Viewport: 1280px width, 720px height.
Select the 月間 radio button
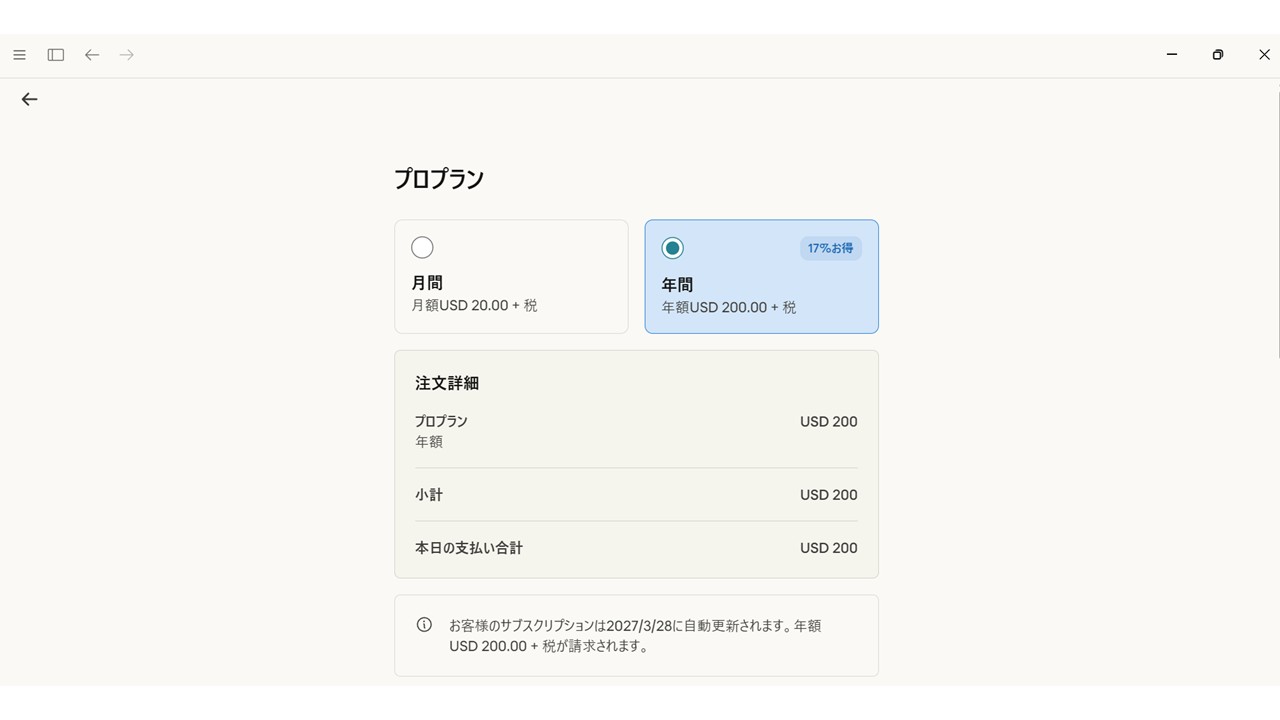point(422,247)
